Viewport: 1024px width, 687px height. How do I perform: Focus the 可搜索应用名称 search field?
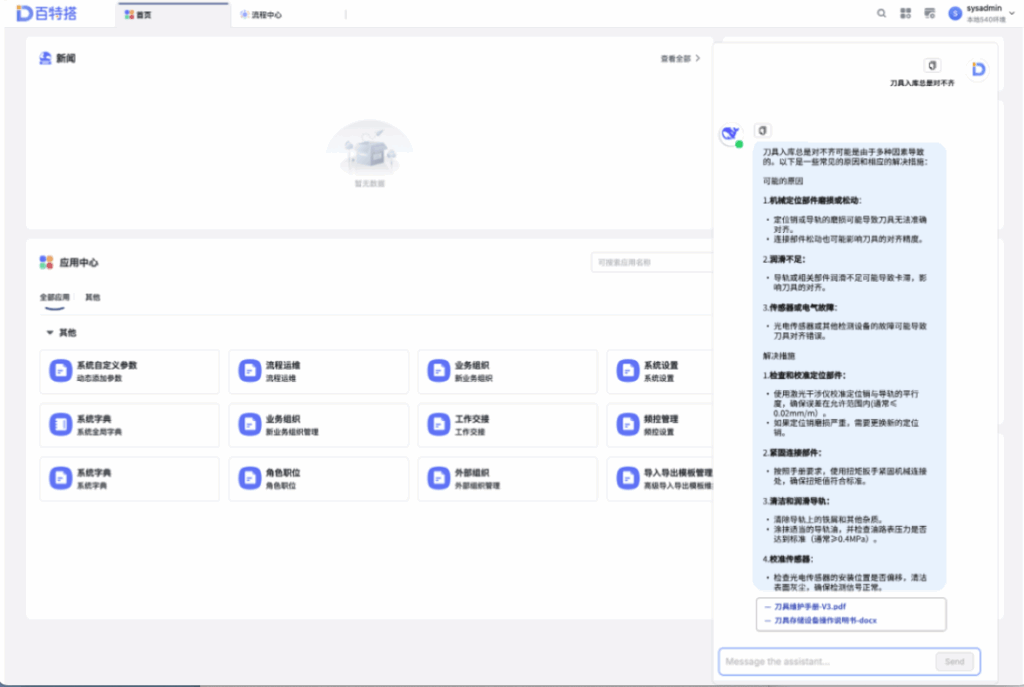pyautogui.click(x=651, y=262)
